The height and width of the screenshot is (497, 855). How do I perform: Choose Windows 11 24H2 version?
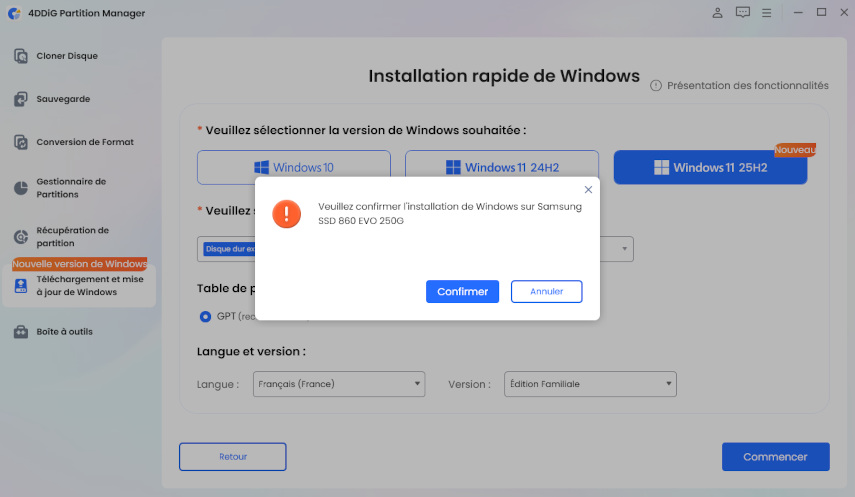pos(502,164)
